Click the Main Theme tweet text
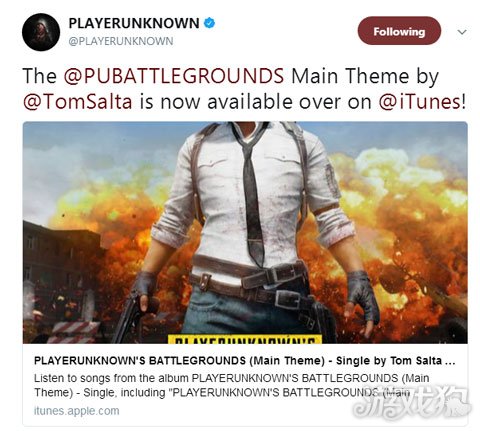 point(349,76)
